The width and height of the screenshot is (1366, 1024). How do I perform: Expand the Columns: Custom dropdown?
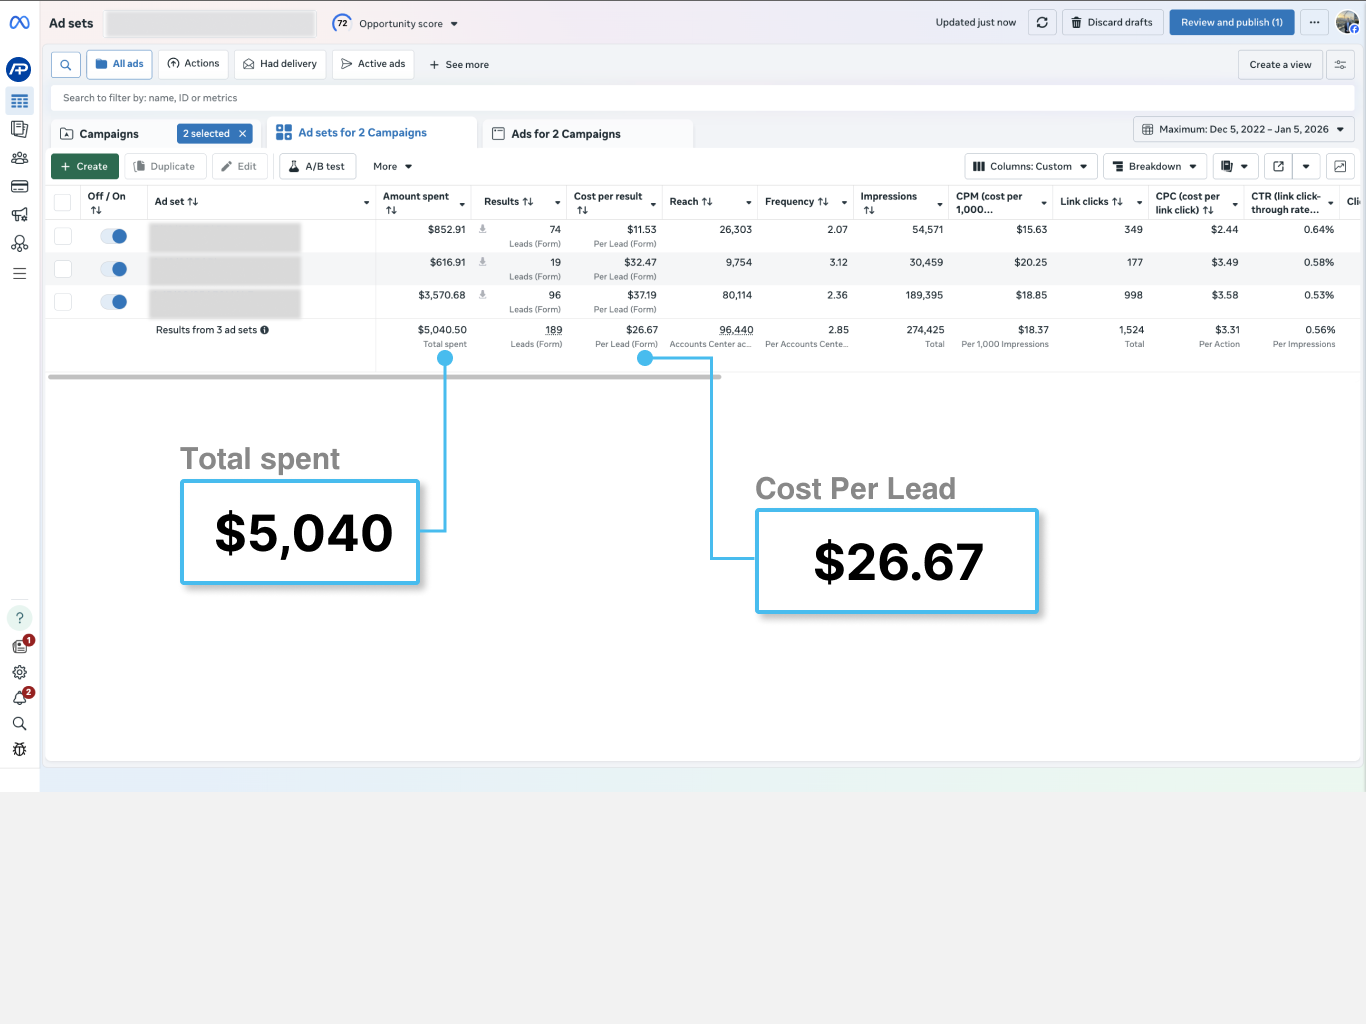coord(1030,166)
